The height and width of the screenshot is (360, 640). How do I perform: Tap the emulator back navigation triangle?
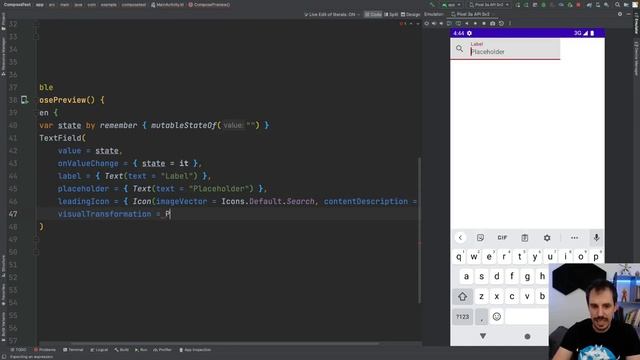click(x=483, y=336)
